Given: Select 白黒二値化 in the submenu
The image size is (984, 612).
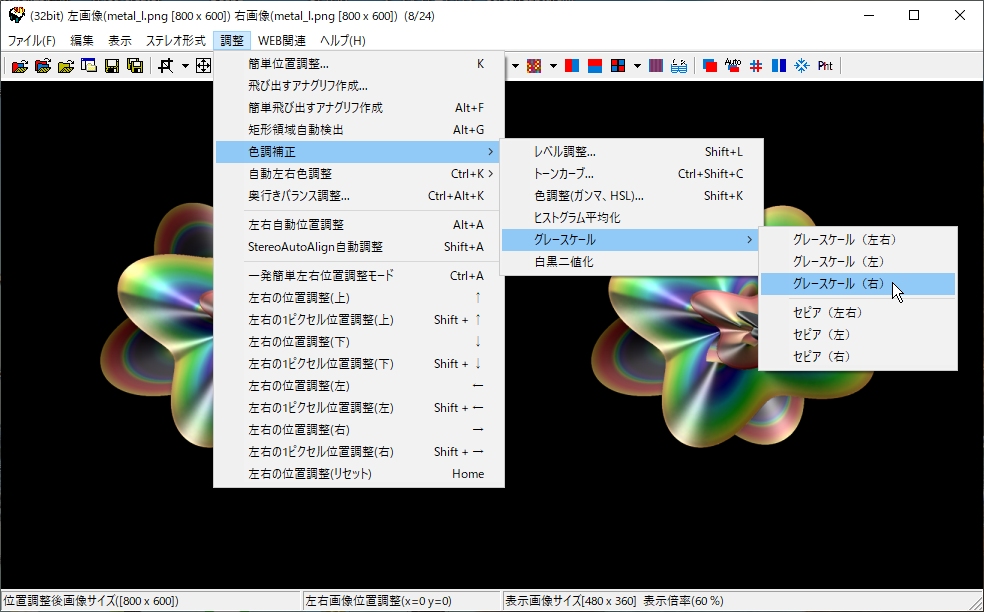Looking at the screenshot, I should (630, 262).
